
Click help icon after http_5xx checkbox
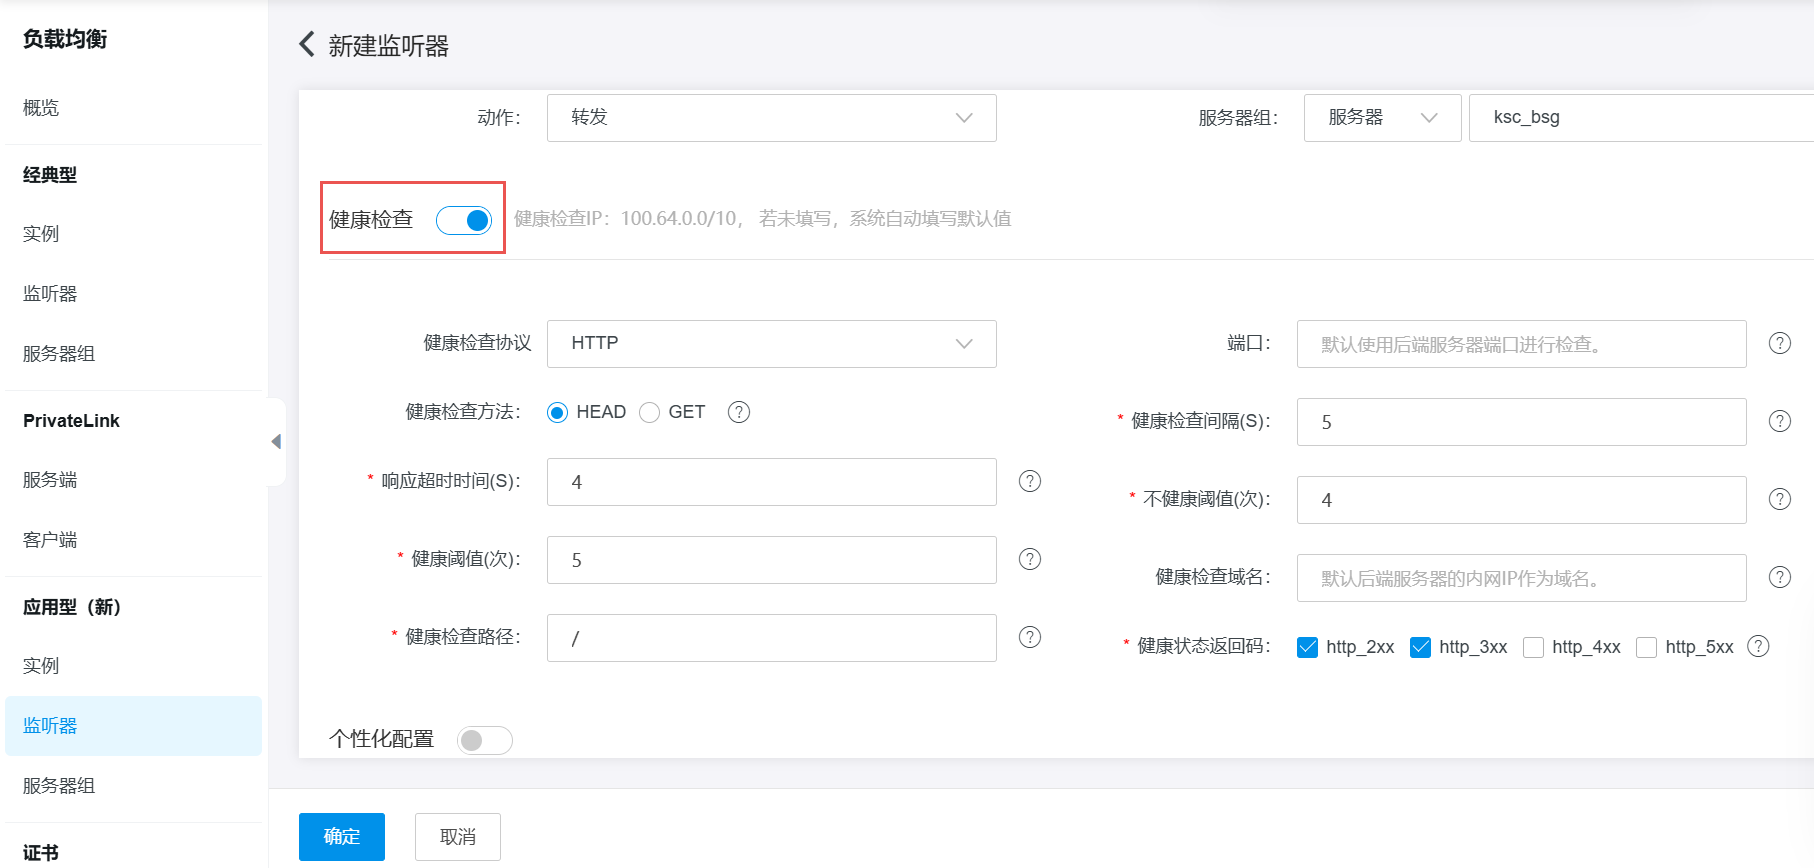[x=1757, y=646]
